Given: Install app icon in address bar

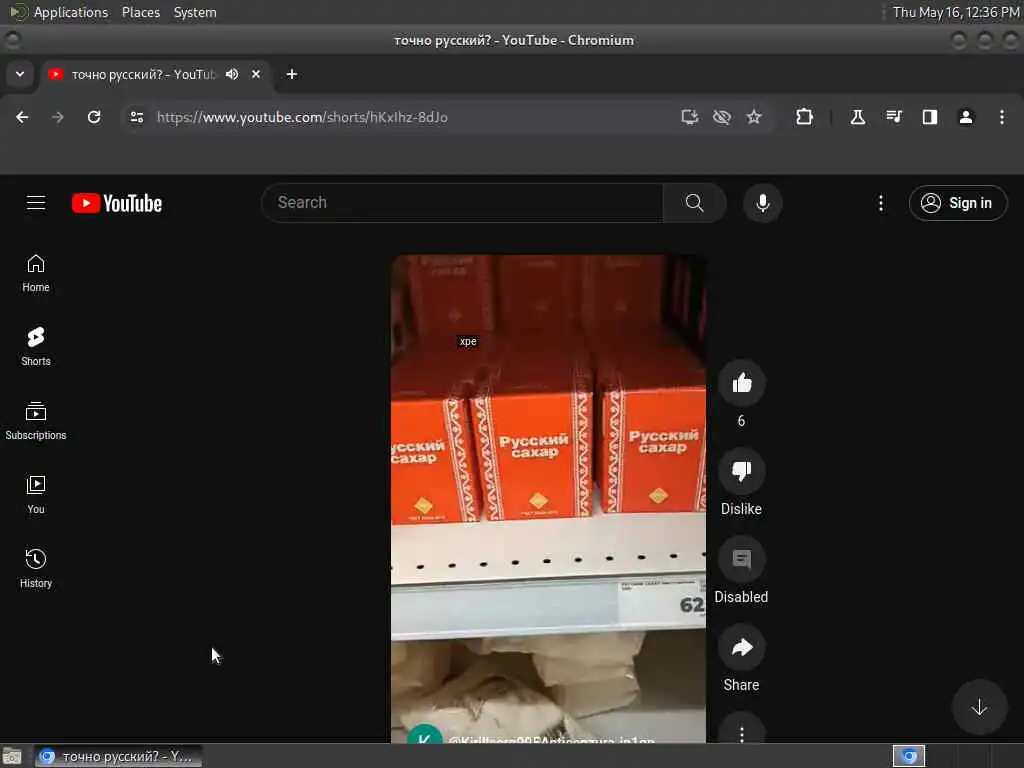Looking at the screenshot, I should (x=690, y=117).
